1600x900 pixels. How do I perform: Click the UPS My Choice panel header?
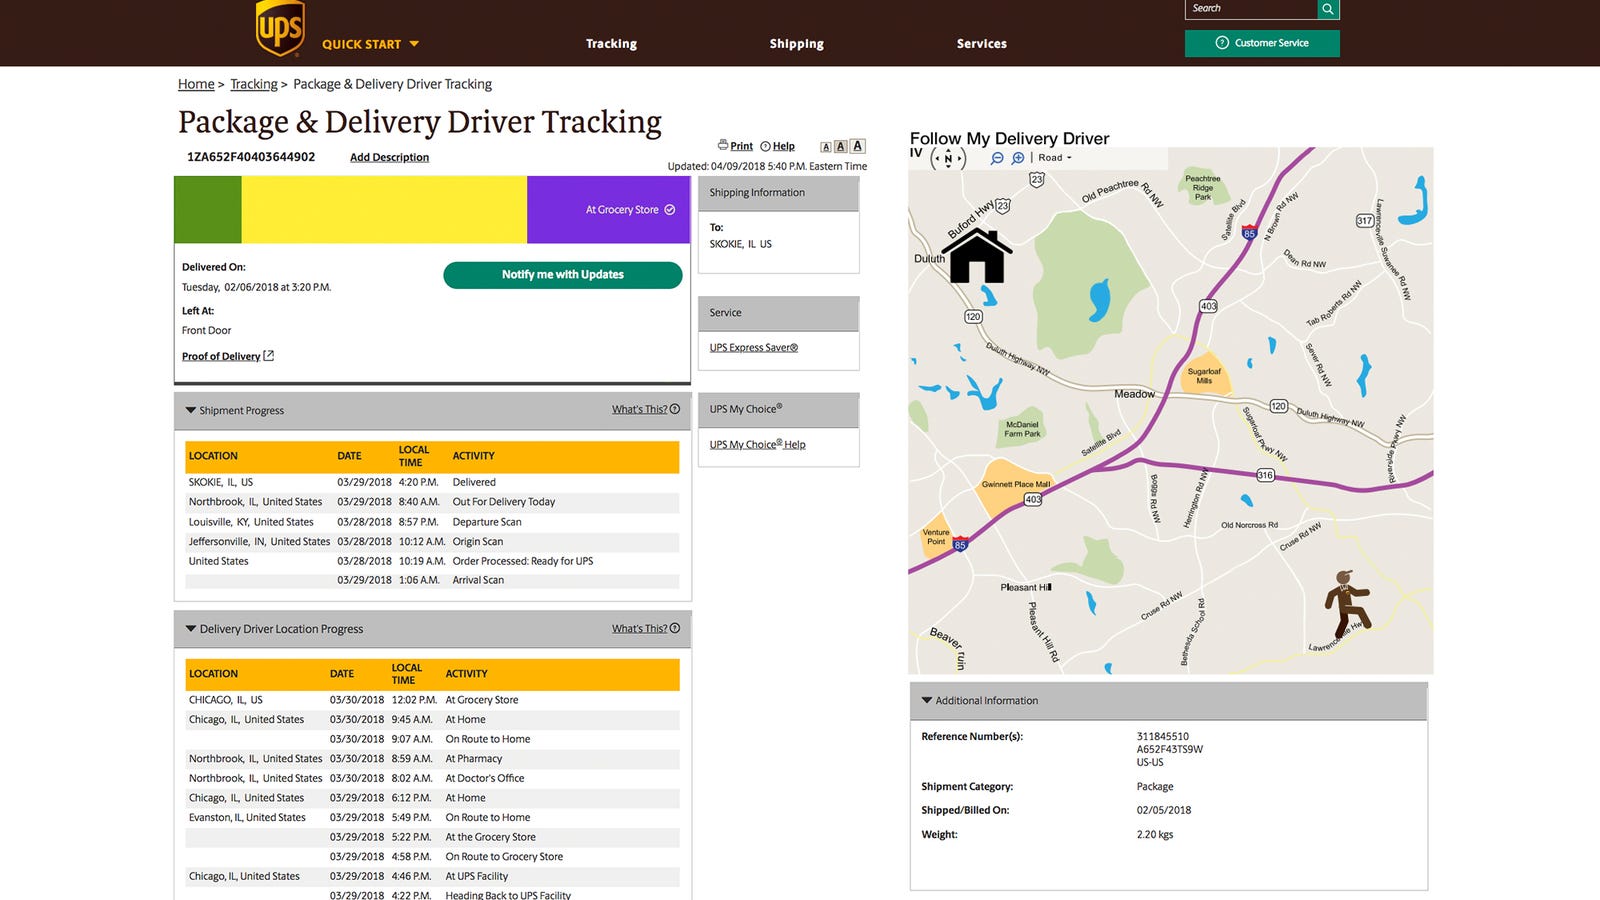click(x=778, y=410)
